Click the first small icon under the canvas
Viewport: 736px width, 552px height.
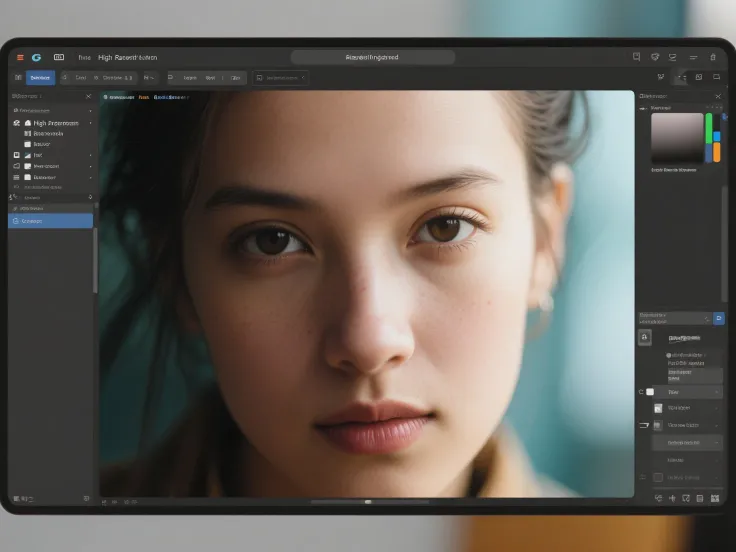(104, 502)
